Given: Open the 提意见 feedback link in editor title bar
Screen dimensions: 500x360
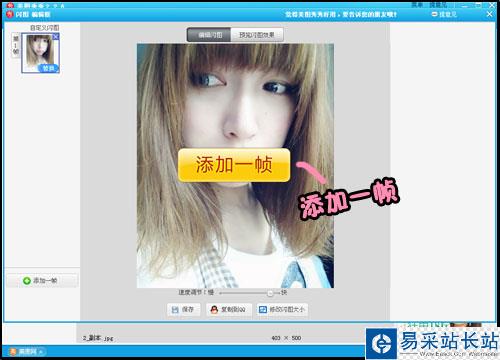Looking at the screenshot, I should point(444,14).
